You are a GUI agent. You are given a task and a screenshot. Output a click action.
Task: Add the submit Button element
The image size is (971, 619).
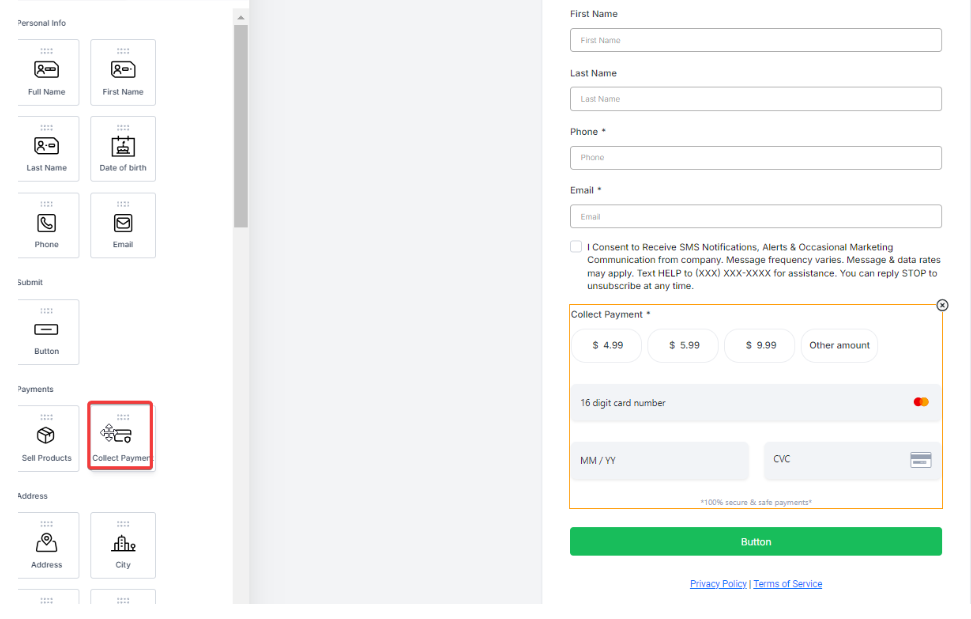pyautogui.click(x=47, y=331)
